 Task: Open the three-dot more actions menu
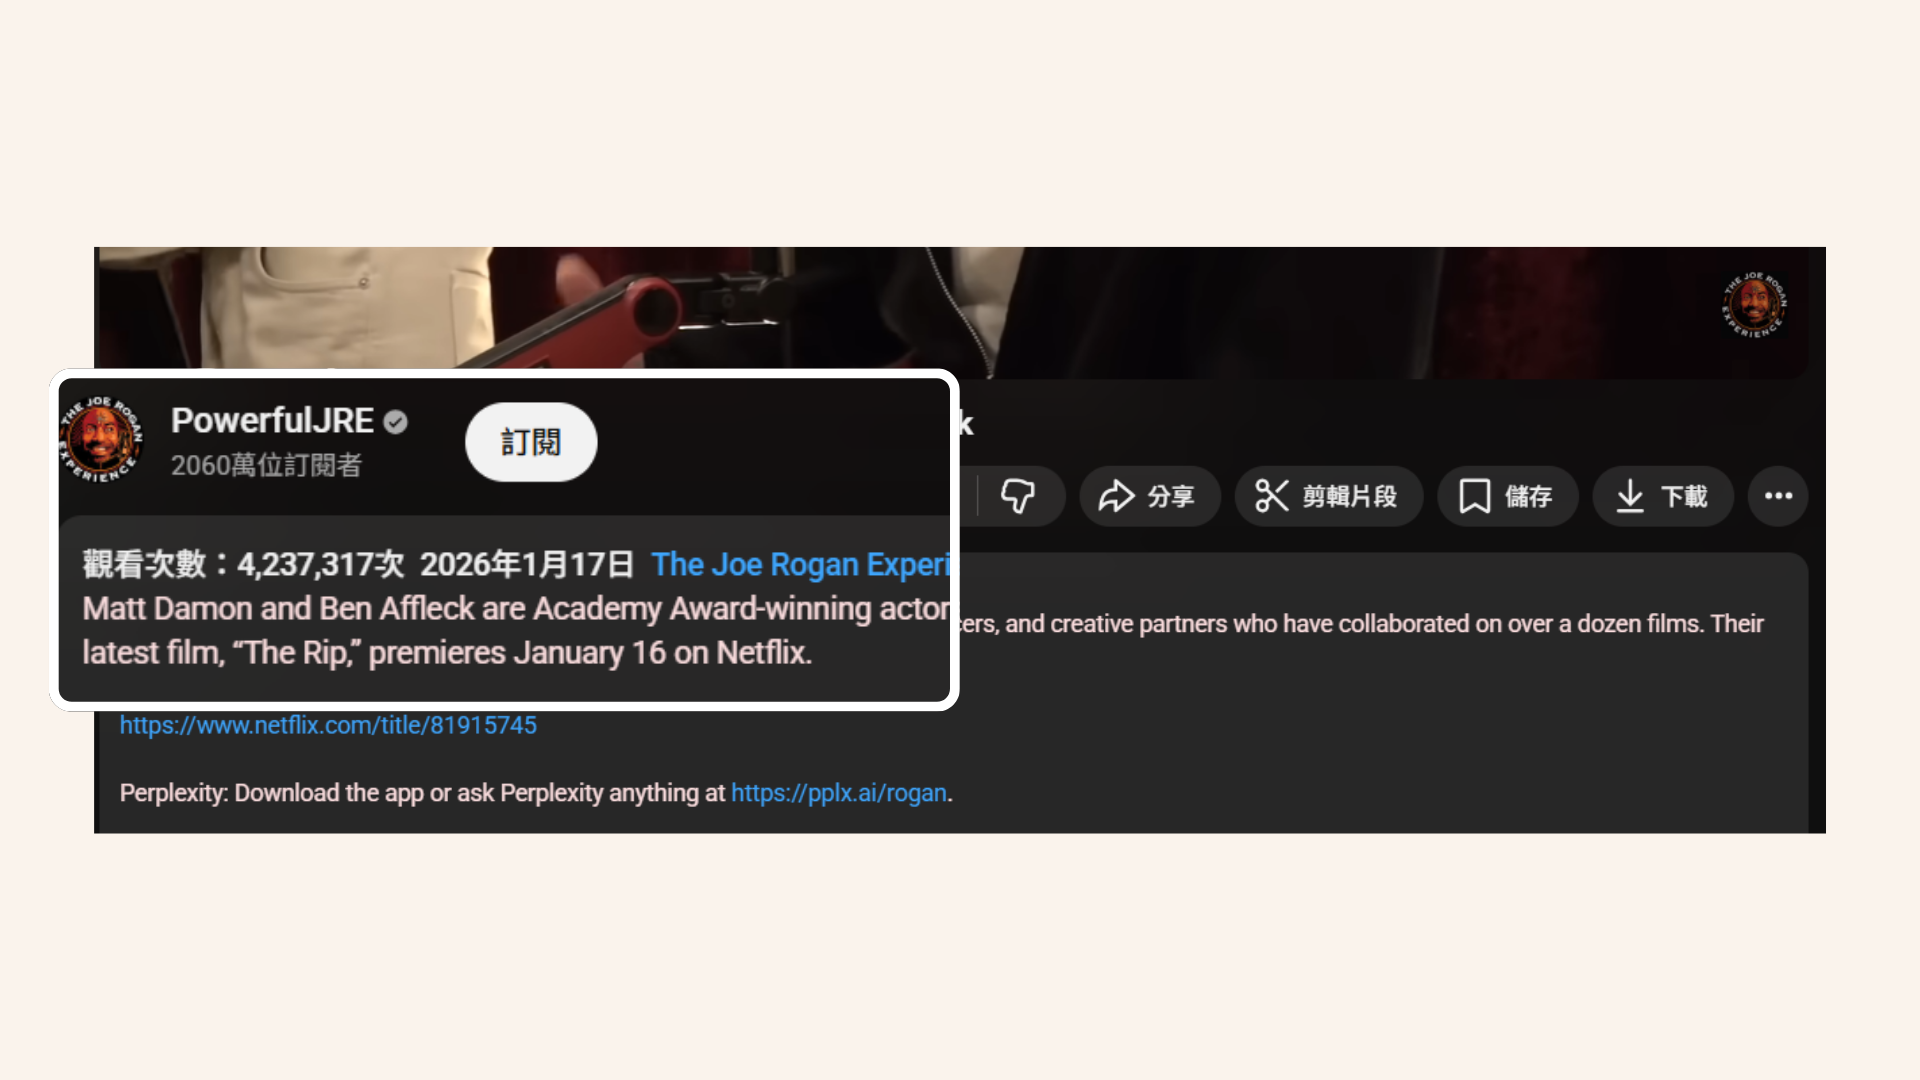pos(1778,496)
